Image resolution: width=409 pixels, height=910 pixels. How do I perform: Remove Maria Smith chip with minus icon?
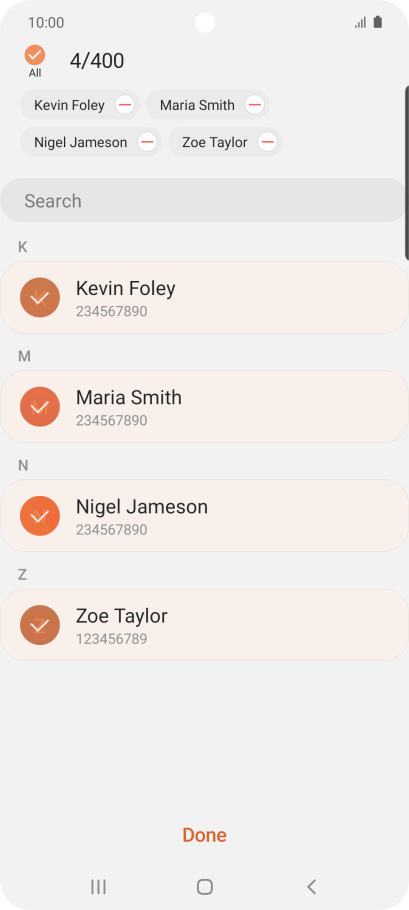click(254, 105)
